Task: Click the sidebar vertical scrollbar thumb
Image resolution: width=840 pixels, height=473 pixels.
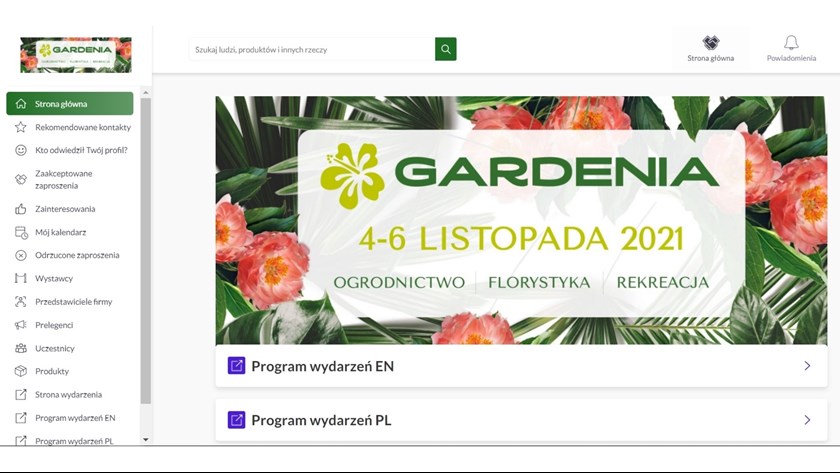Action: (x=146, y=251)
